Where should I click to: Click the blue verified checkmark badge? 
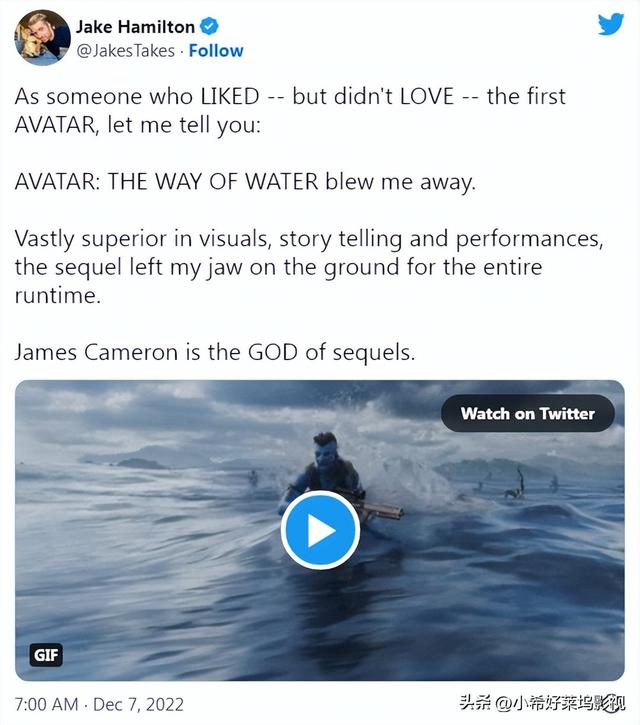(209, 26)
